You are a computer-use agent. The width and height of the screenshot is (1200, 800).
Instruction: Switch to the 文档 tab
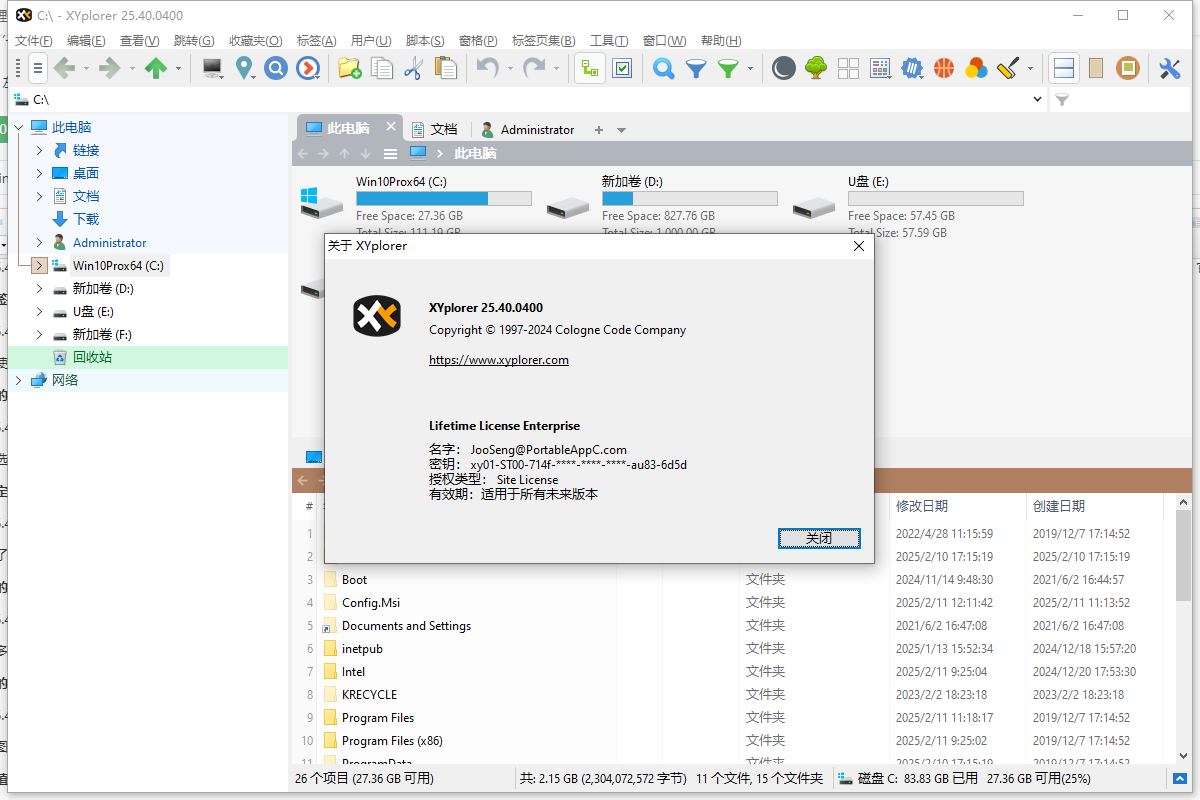tap(434, 129)
